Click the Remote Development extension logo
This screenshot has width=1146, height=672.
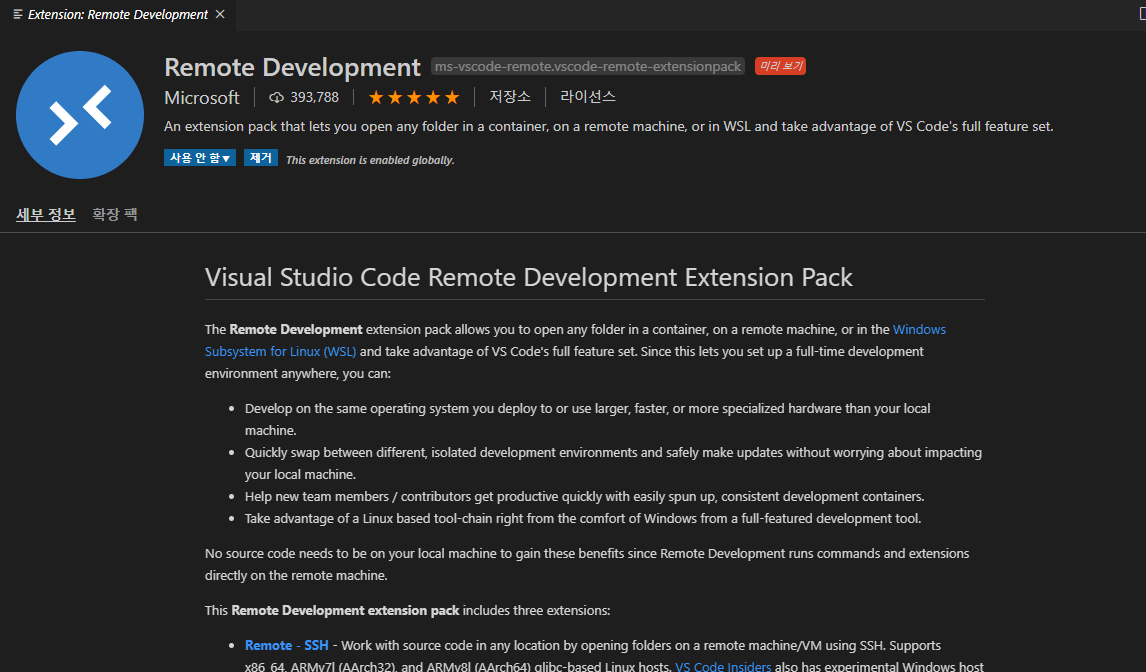pos(80,115)
